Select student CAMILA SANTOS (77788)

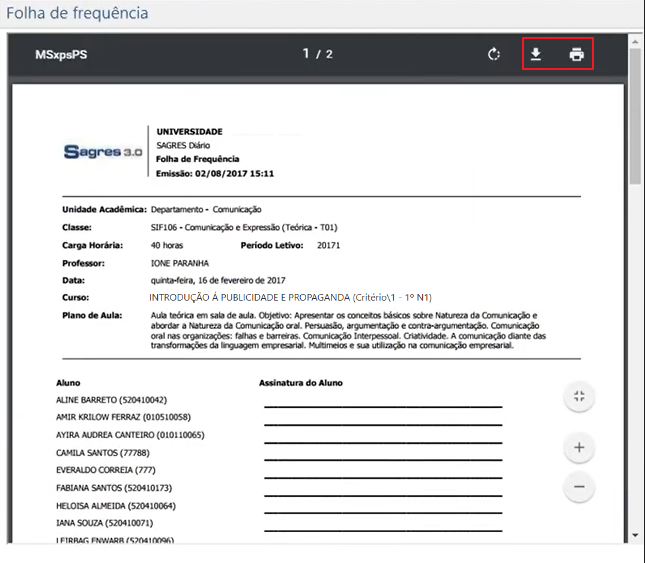(x=103, y=453)
